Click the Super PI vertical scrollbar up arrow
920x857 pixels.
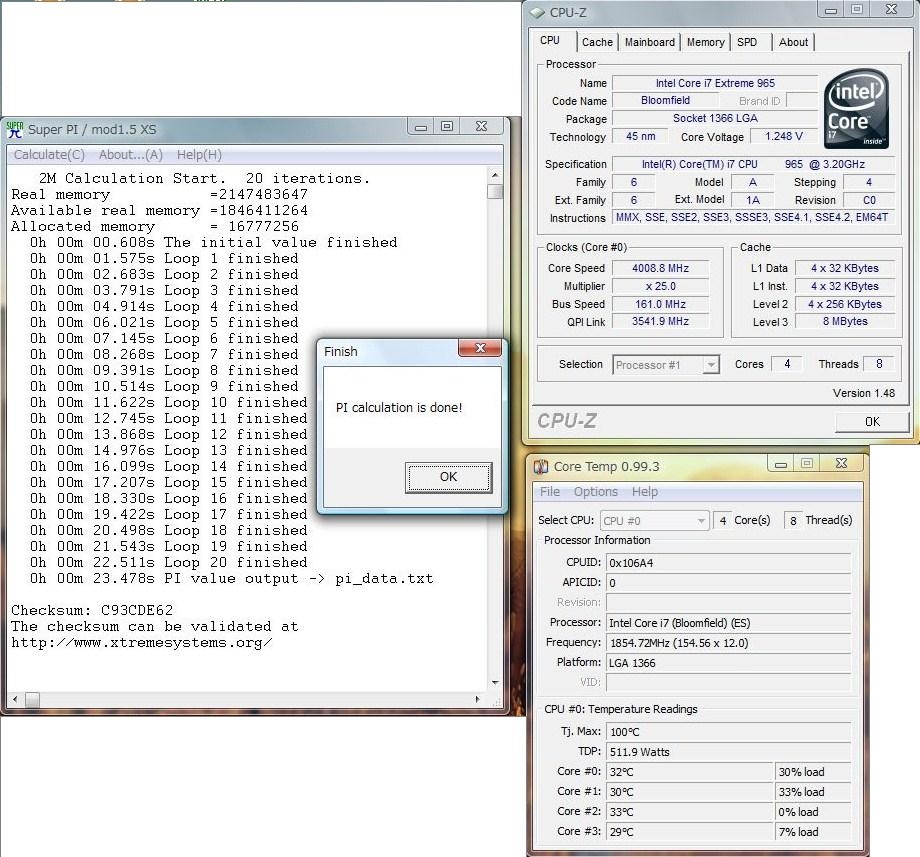click(496, 176)
